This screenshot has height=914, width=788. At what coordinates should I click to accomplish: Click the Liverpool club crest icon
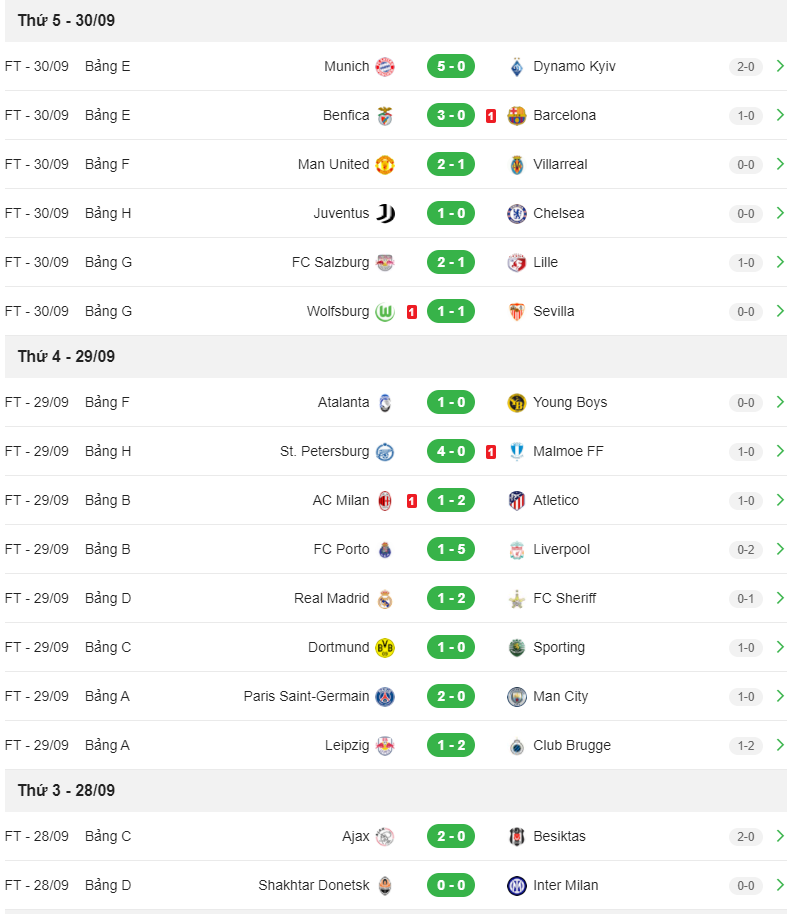pos(516,549)
